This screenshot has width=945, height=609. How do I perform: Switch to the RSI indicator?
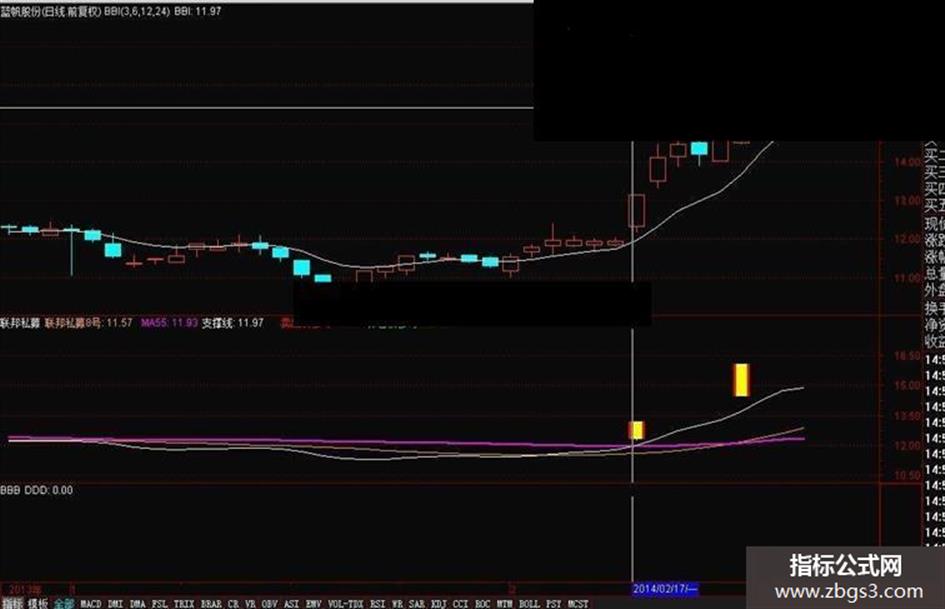coord(378,604)
